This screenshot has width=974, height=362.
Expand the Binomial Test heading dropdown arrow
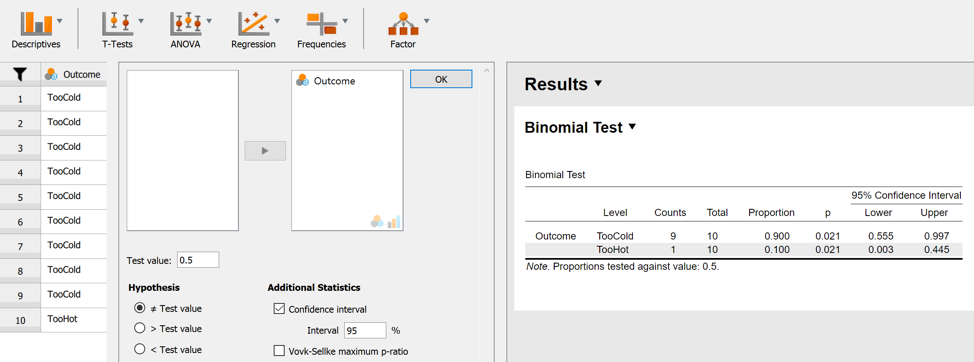point(632,127)
